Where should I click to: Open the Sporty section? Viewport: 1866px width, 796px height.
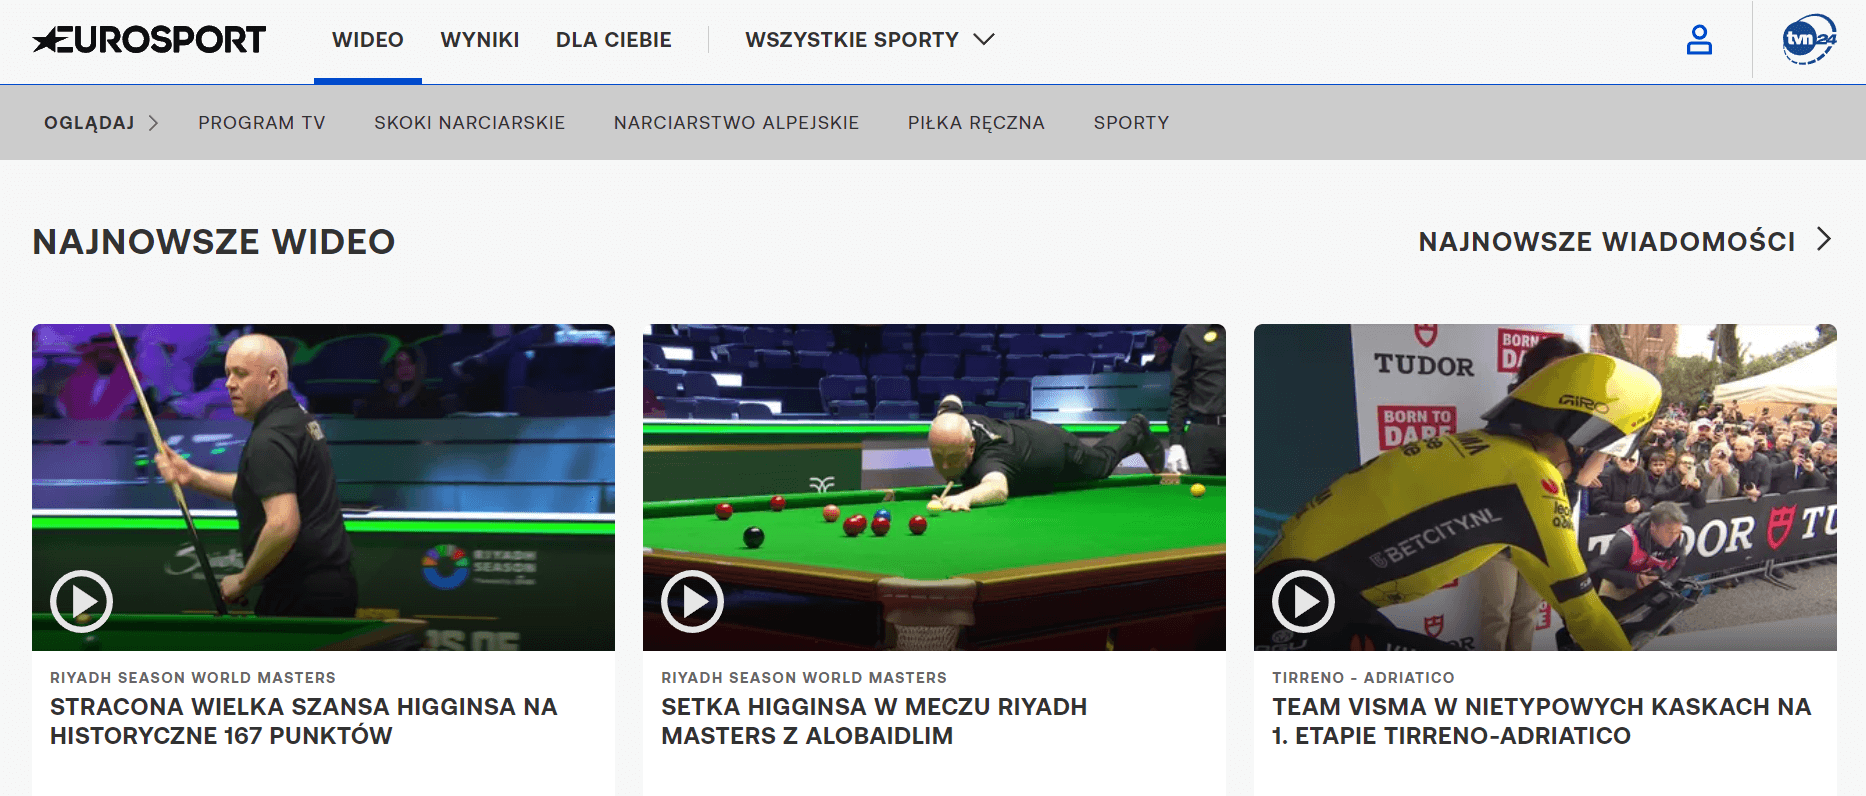pyautogui.click(x=1131, y=123)
